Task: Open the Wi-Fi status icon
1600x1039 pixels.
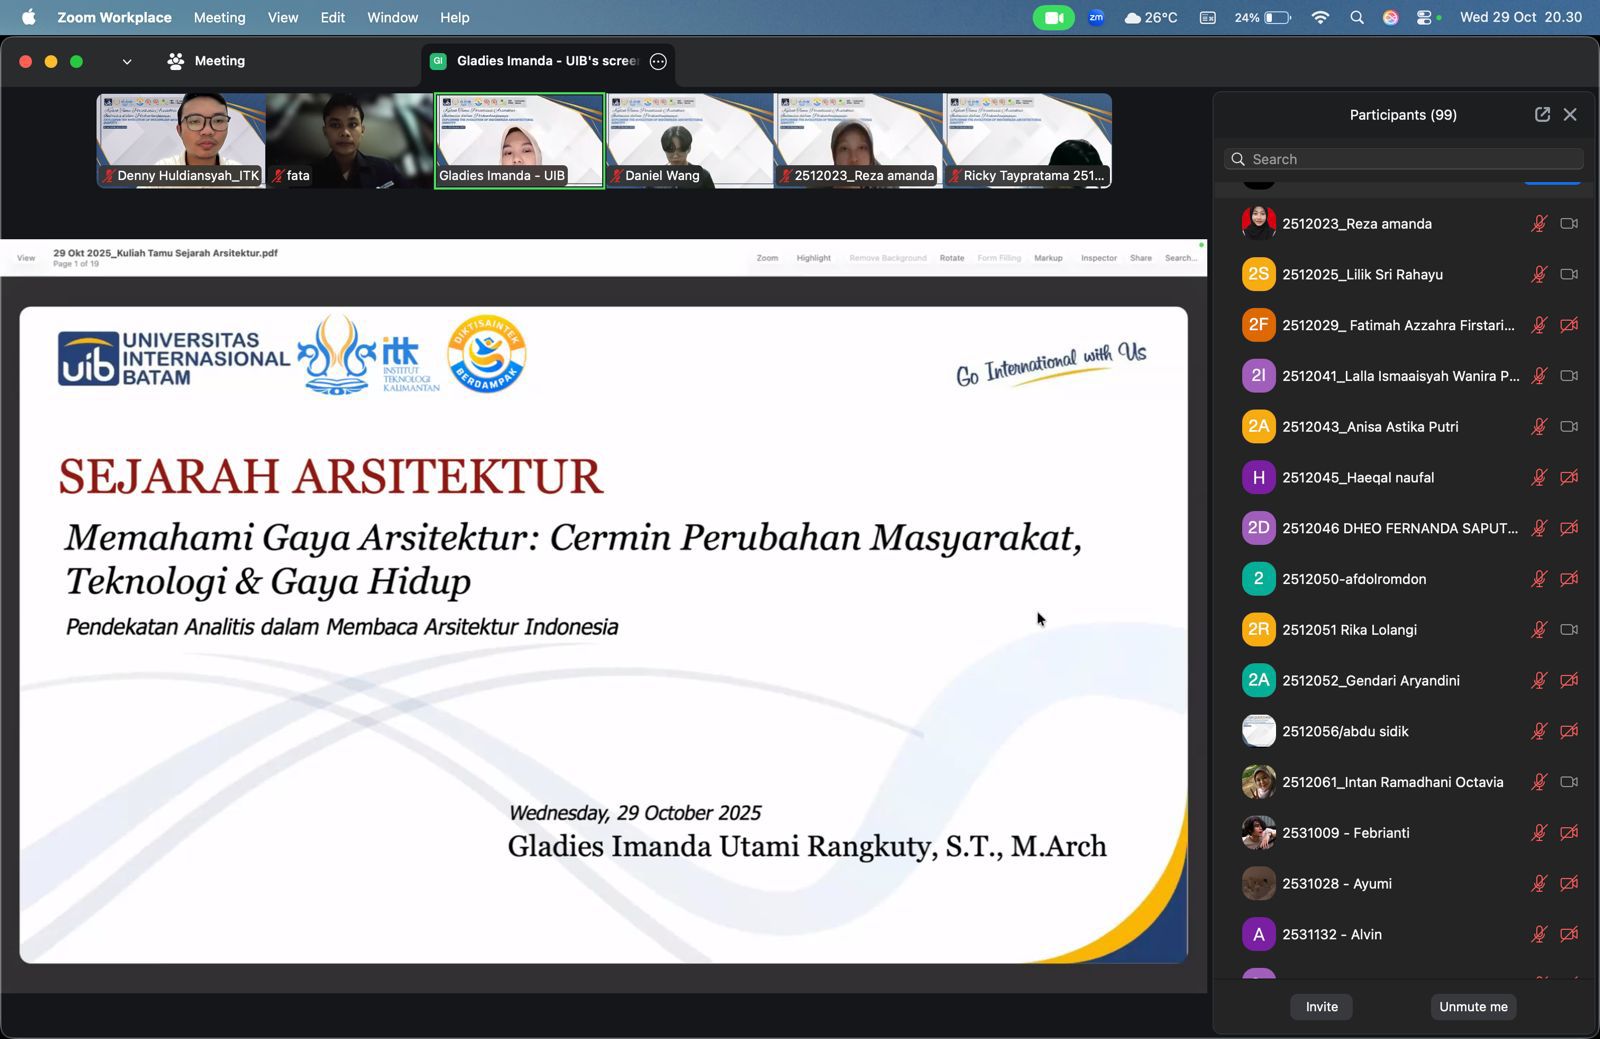Action: 1320,17
